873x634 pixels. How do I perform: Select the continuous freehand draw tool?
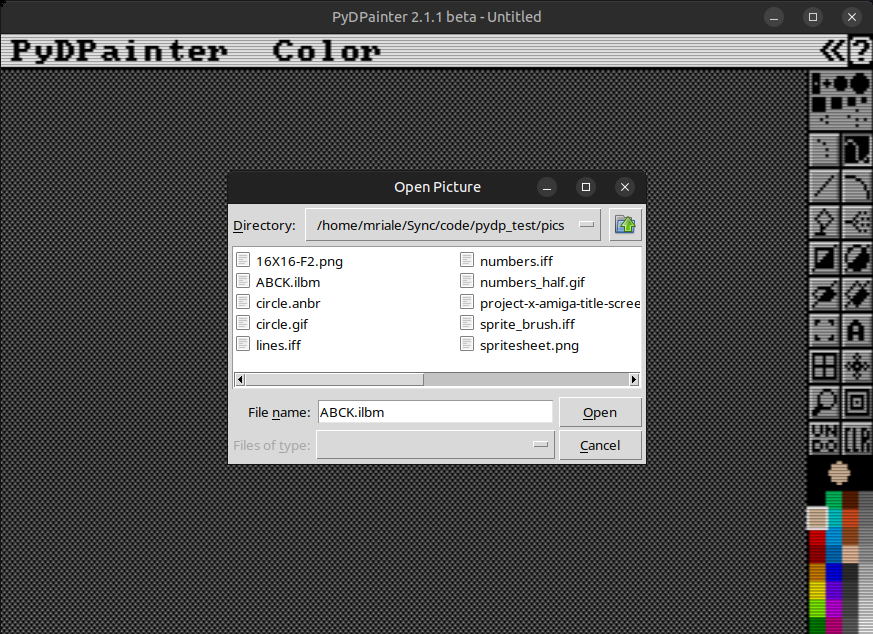point(856,149)
